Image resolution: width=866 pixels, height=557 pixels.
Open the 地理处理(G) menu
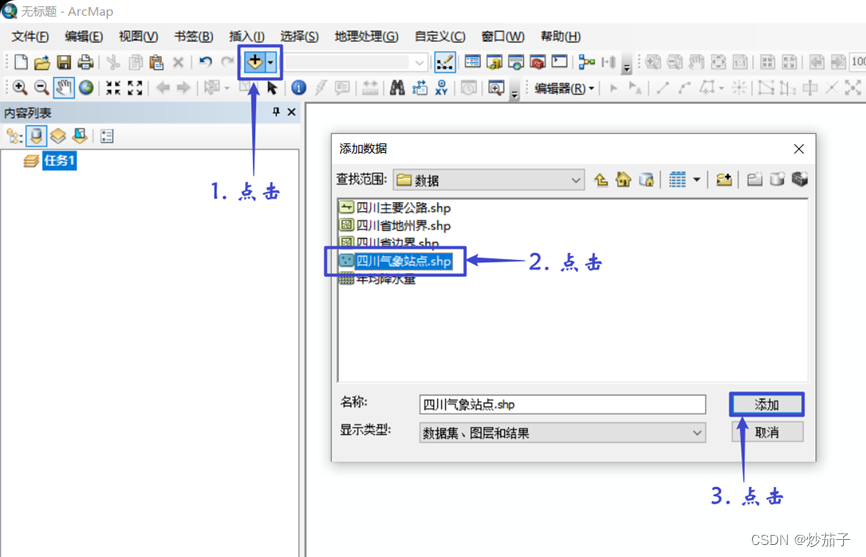point(366,36)
